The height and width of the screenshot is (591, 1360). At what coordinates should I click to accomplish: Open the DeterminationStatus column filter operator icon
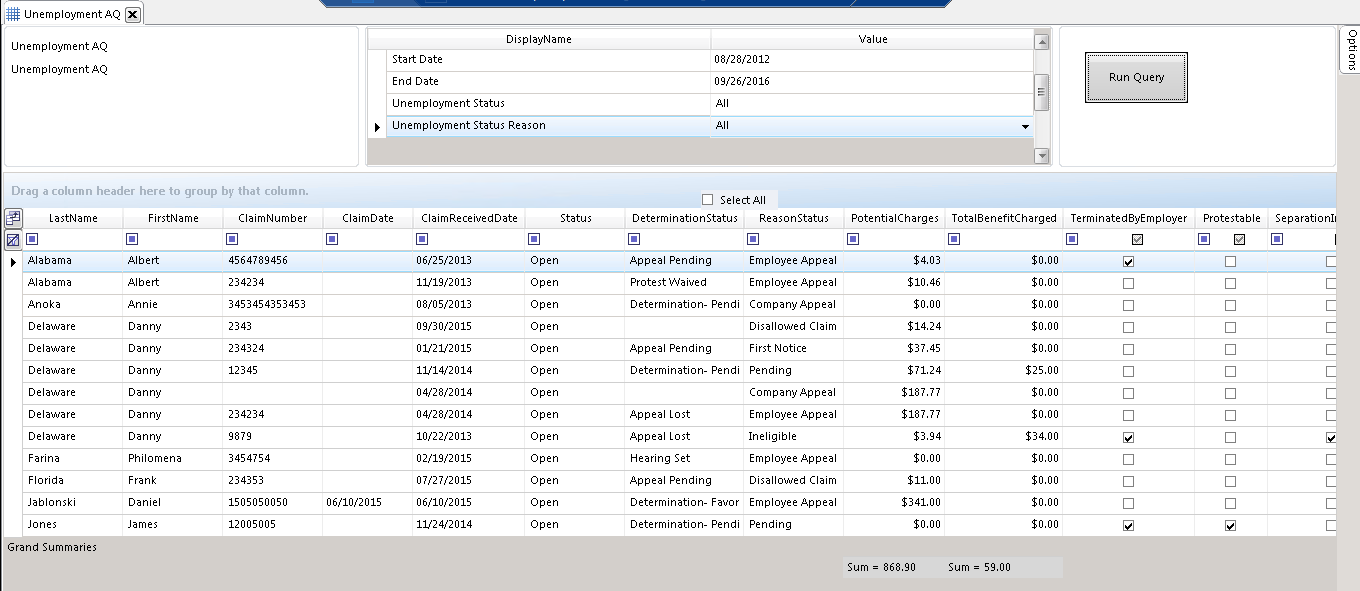(635, 239)
